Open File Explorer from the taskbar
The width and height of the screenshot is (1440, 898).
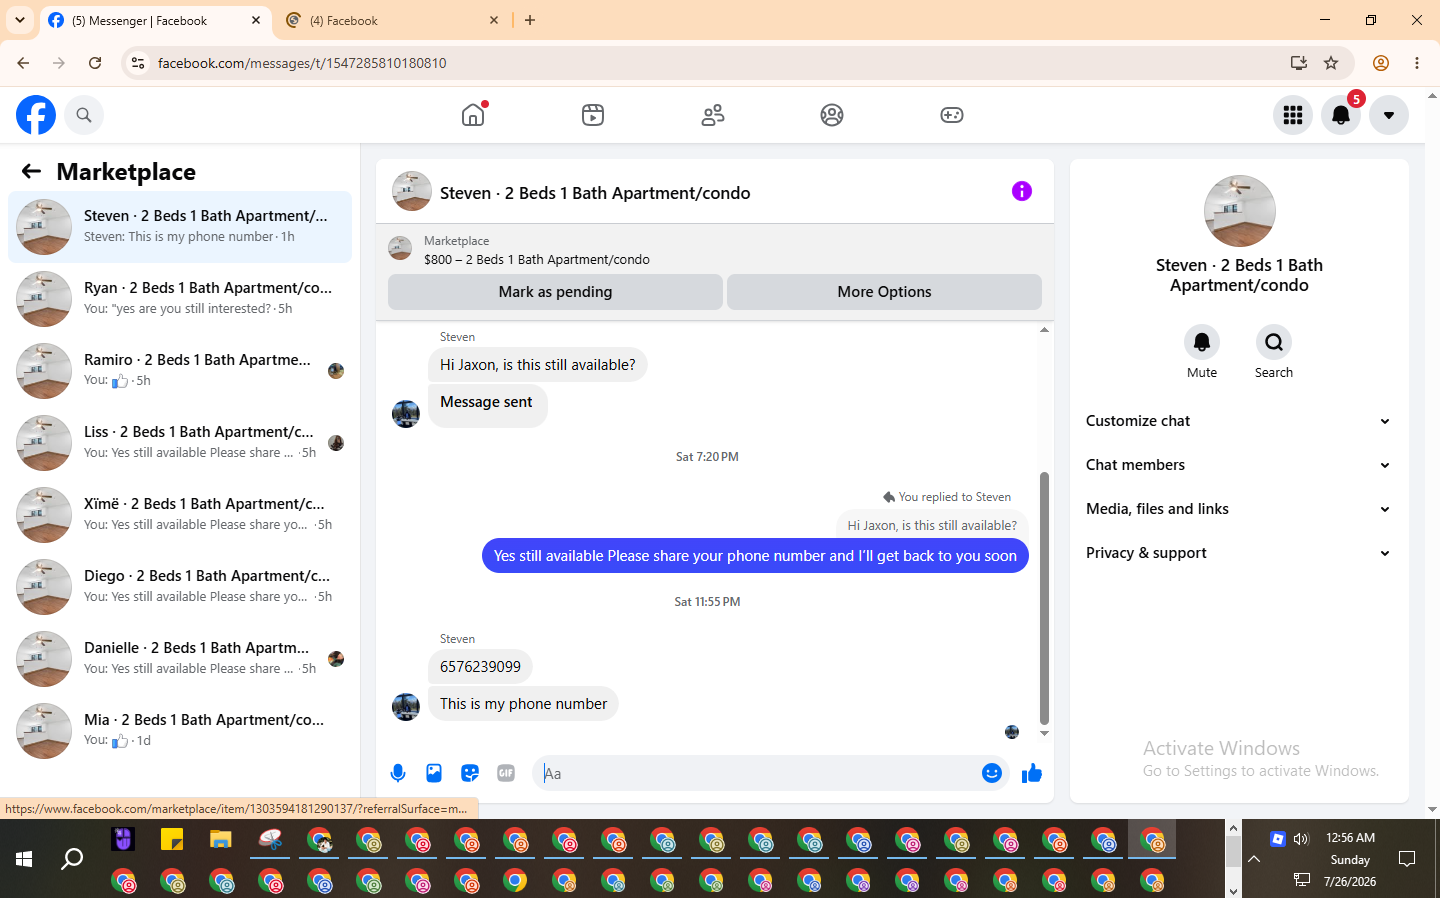pos(221,840)
